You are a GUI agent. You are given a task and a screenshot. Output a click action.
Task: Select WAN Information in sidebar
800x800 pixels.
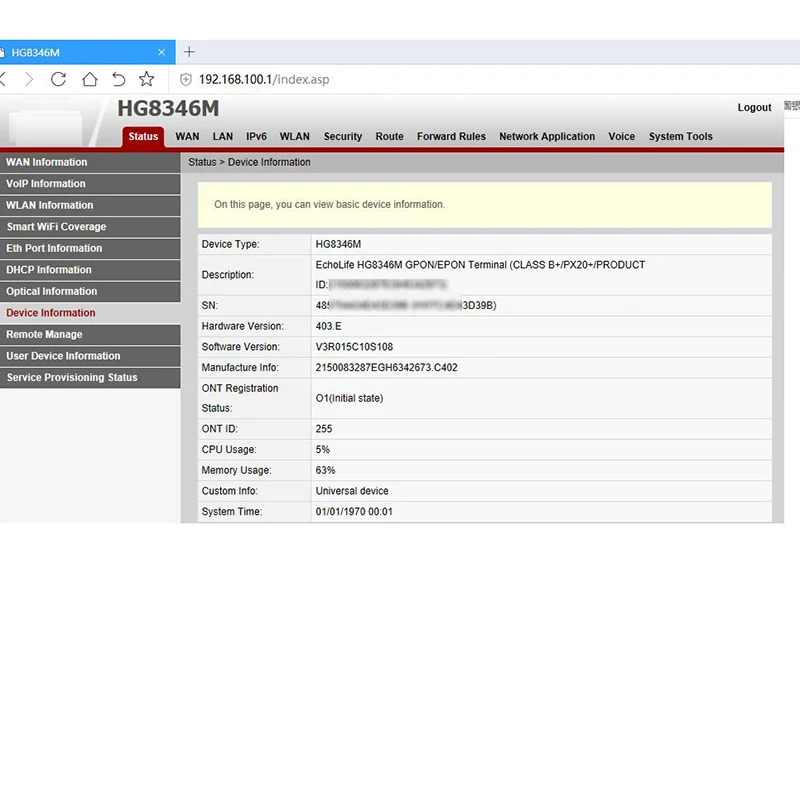(90, 162)
